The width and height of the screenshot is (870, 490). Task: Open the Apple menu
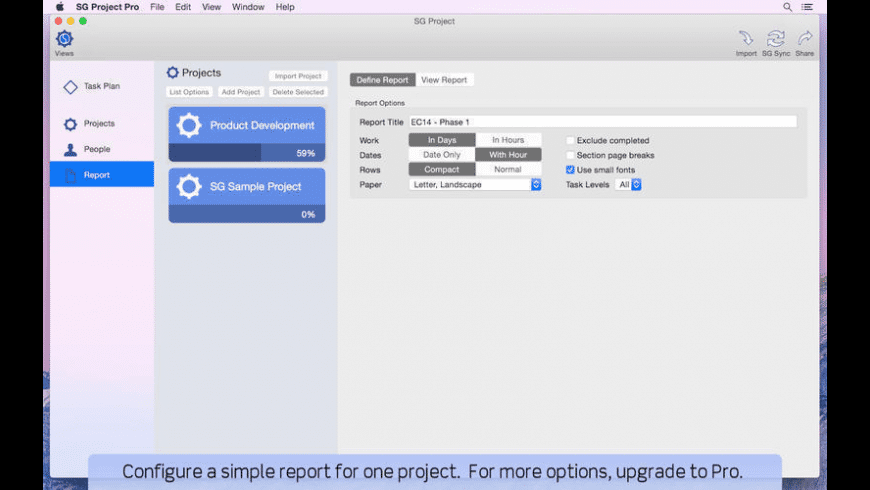[x=60, y=7]
